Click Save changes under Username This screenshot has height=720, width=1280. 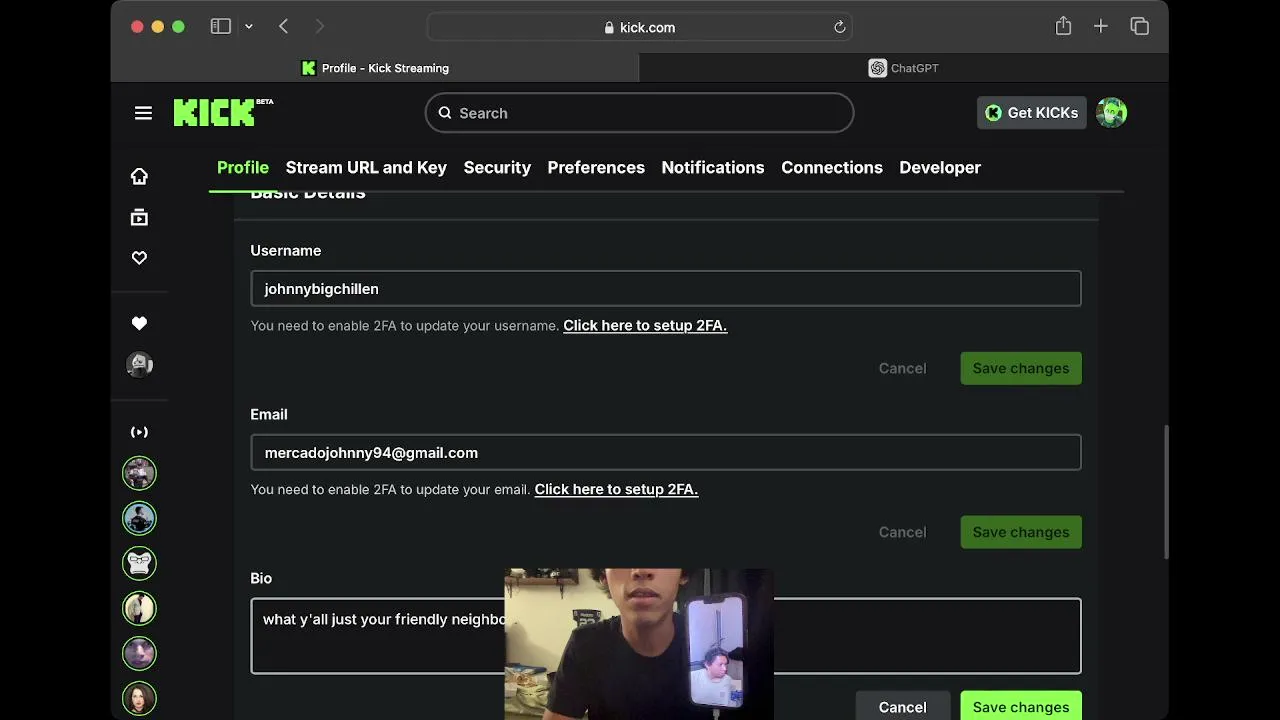[x=1021, y=368]
